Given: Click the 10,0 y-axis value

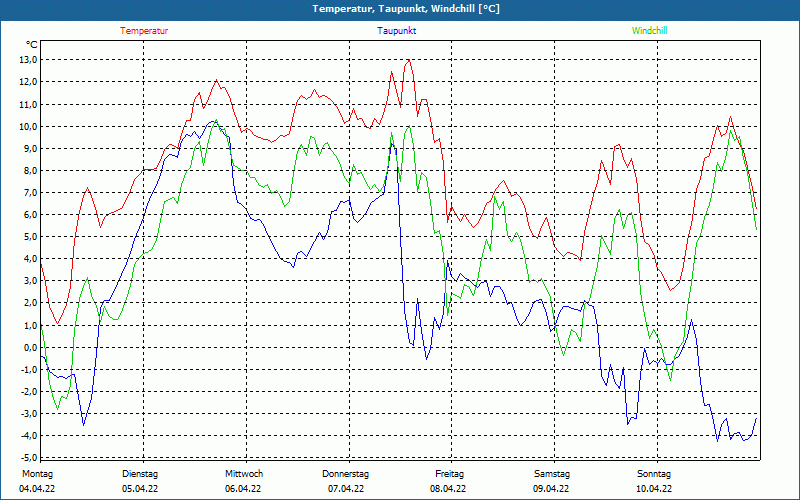Looking at the screenshot, I should [x=29, y=126].
